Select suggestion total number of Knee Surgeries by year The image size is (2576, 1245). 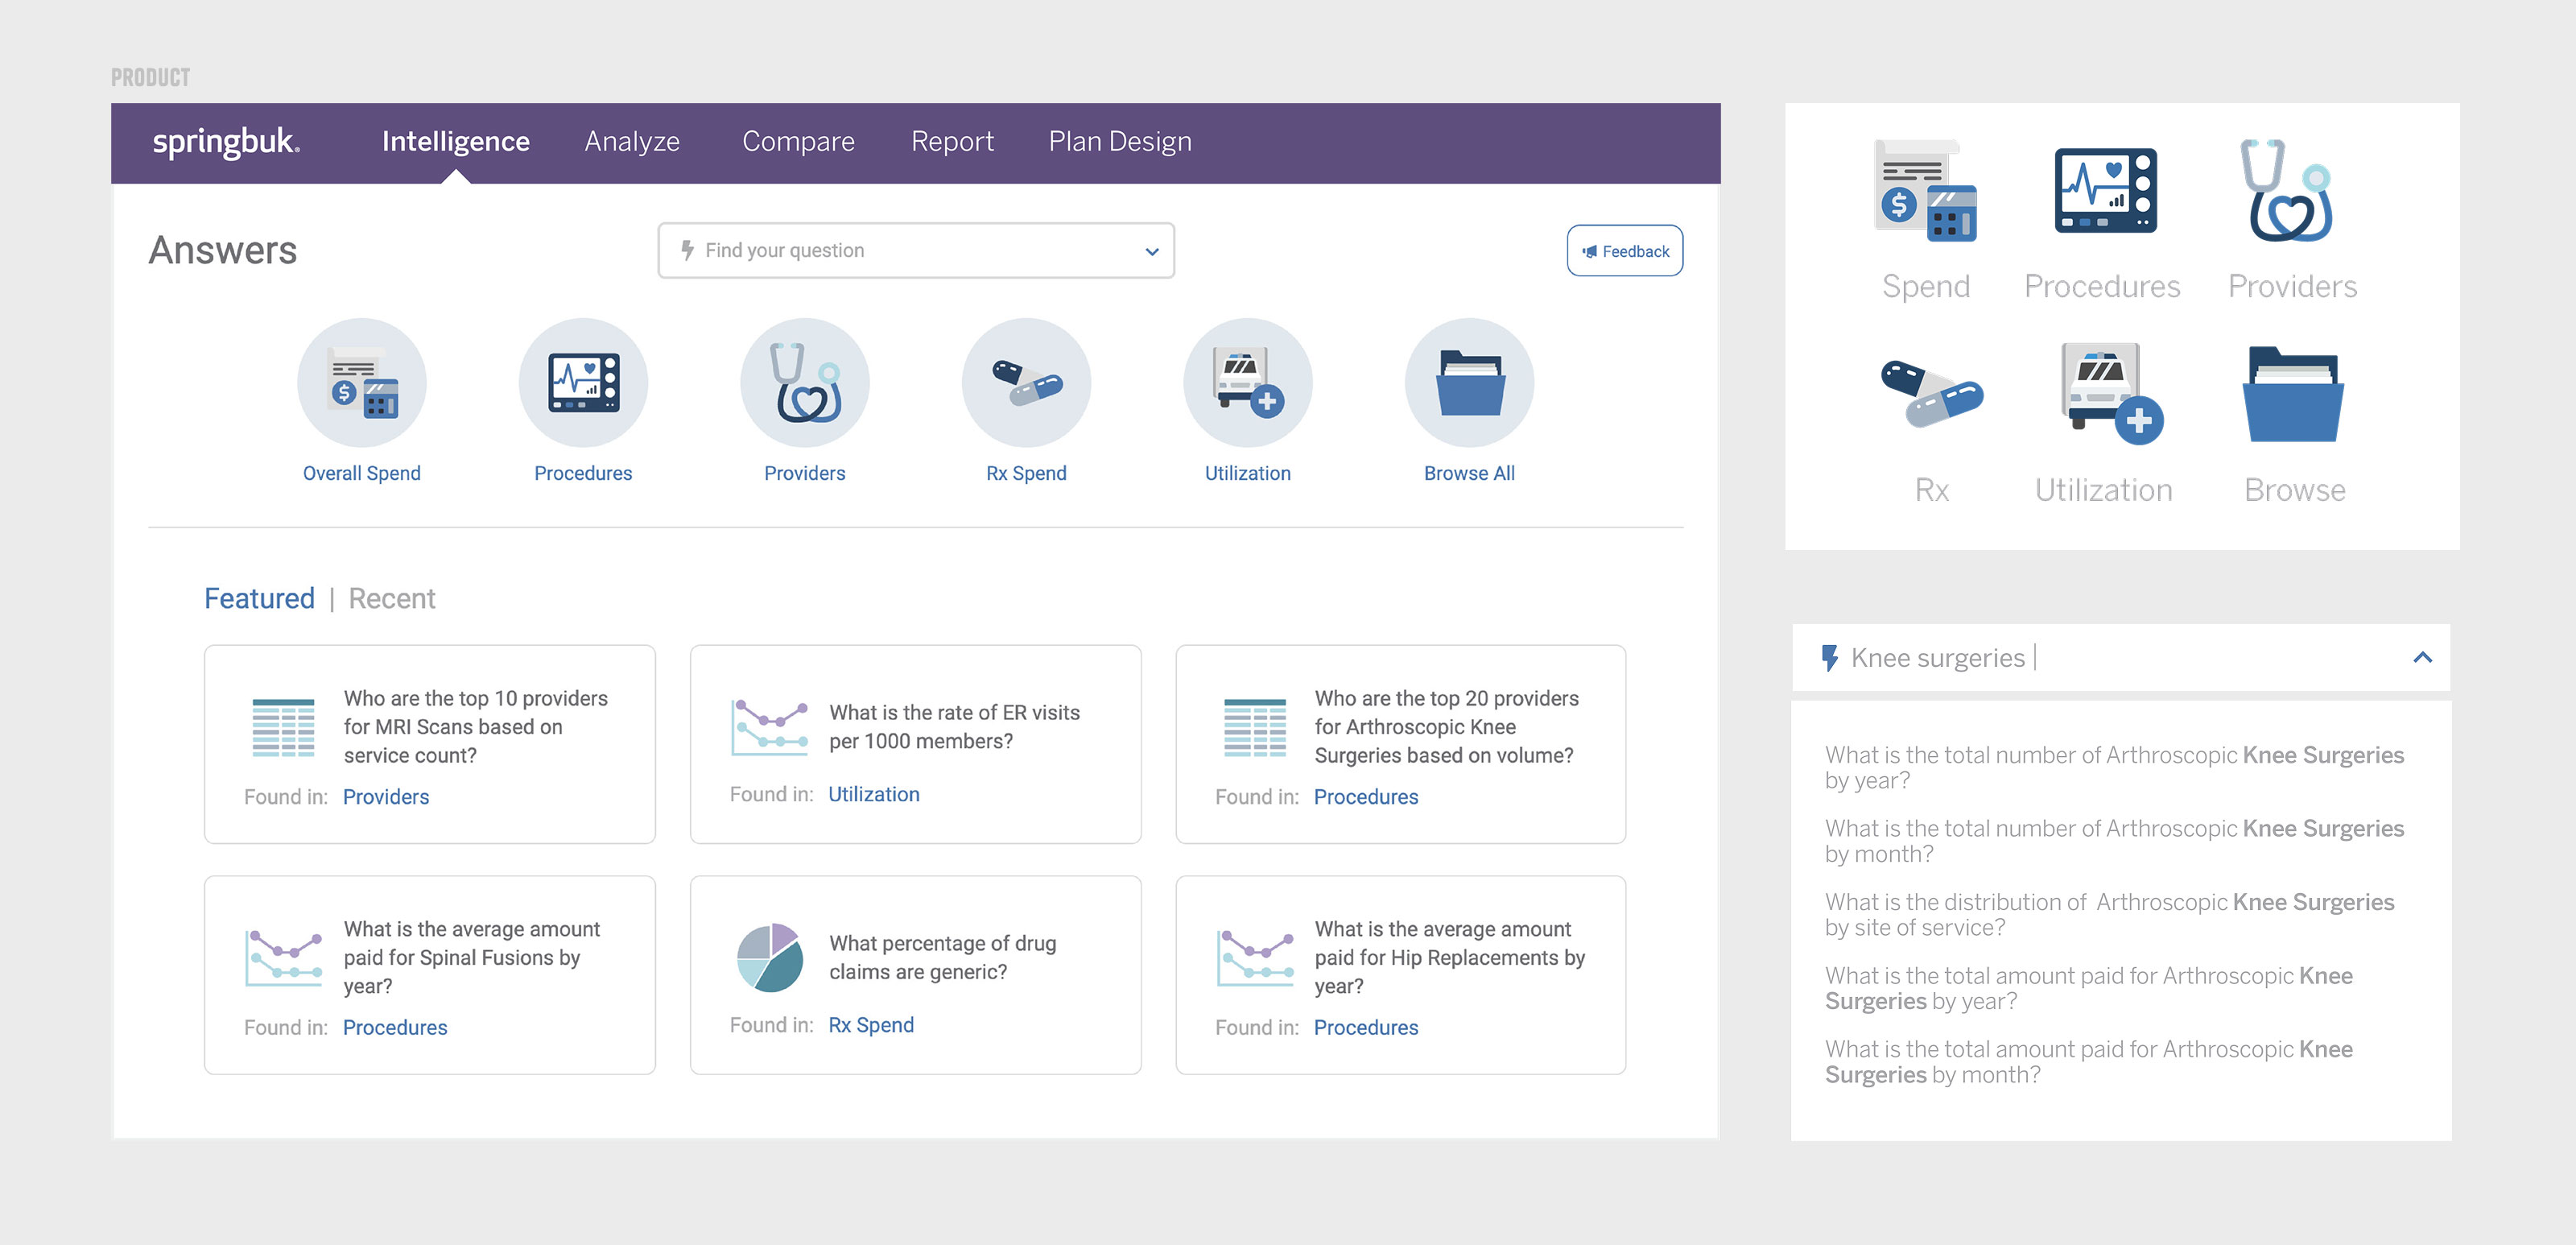(x=2114, y=768)
